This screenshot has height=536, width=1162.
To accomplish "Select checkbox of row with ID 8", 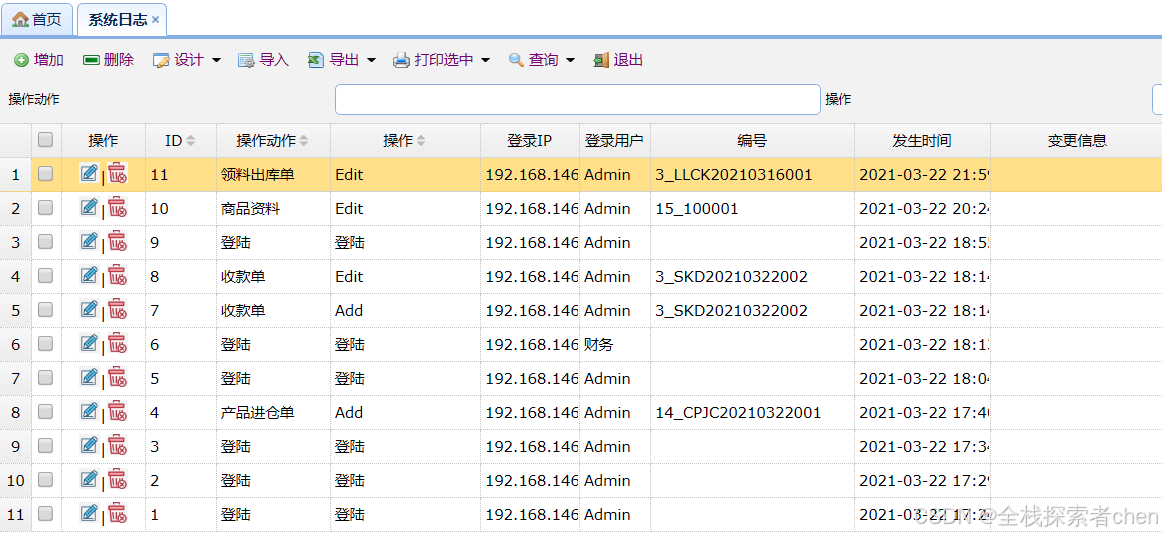I will [x=45, y=276].
